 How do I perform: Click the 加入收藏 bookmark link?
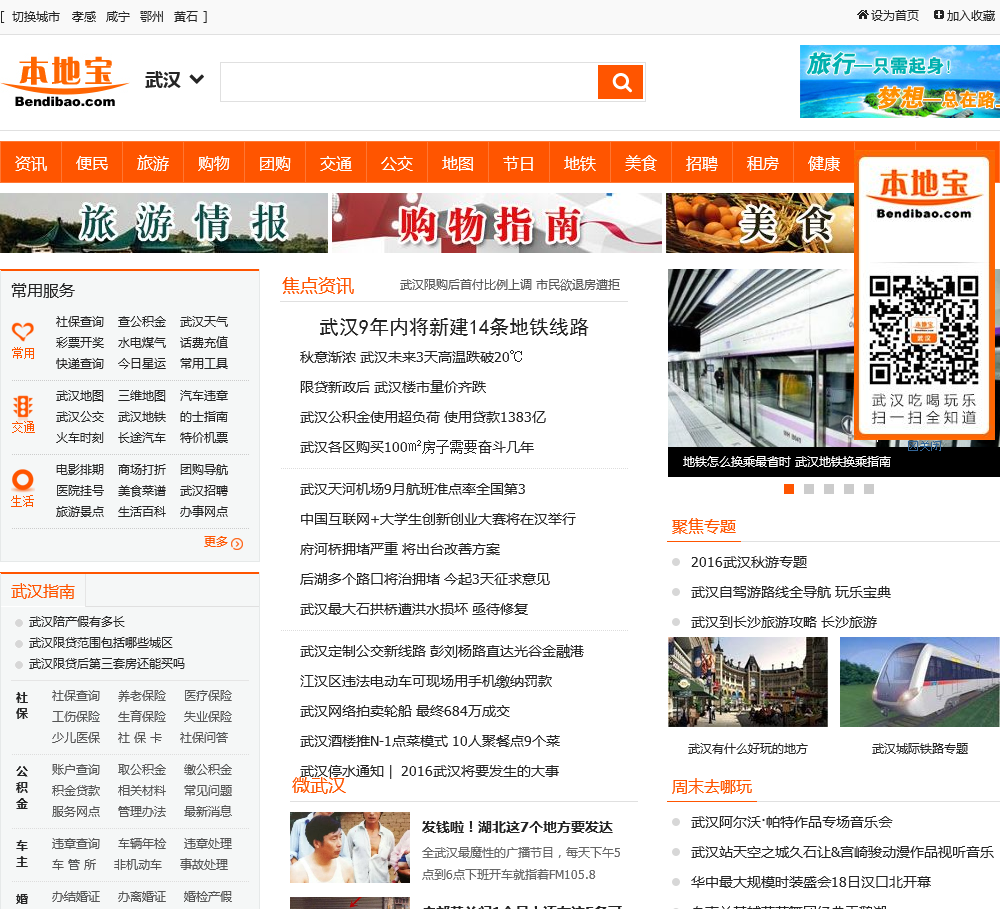(x=964, y=15)
